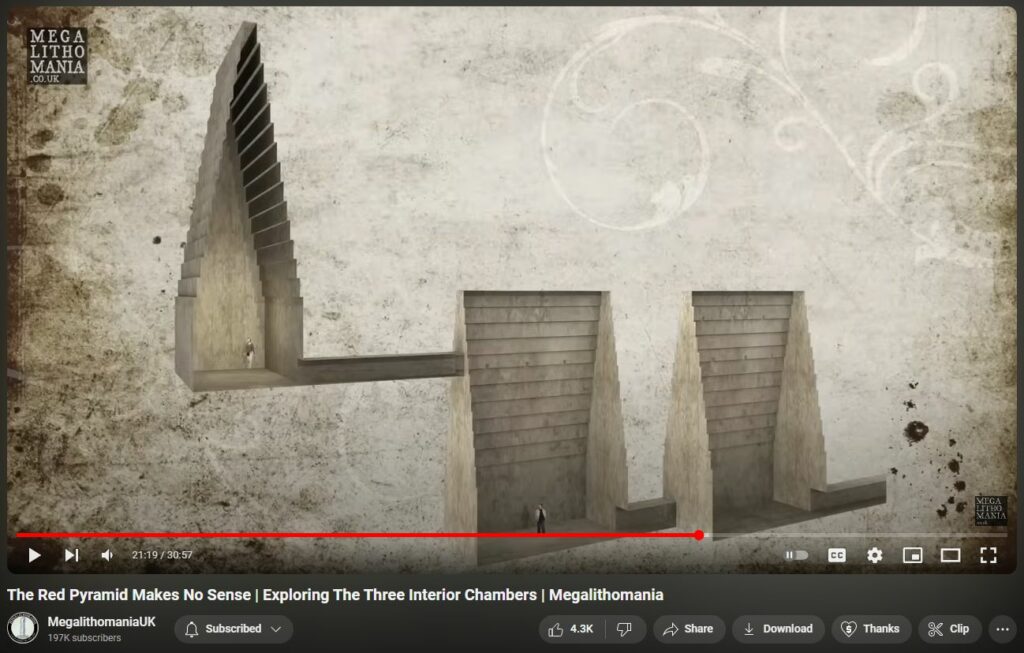
Task: Enter full screen mode
Action: [988, 555]
